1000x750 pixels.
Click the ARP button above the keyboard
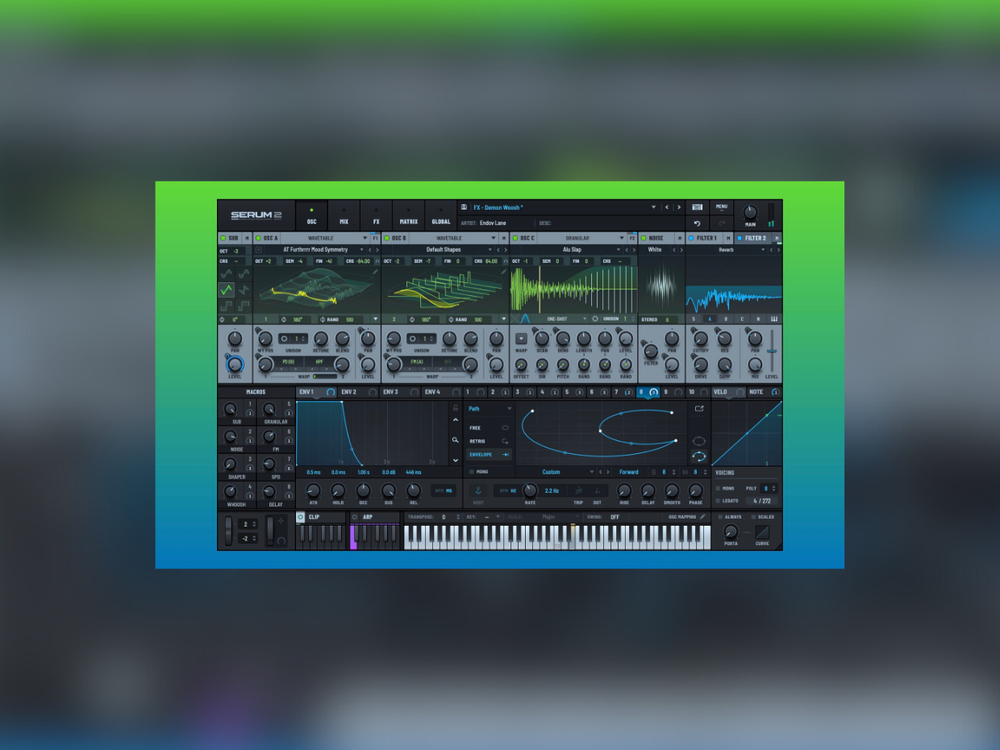(366, 516)
